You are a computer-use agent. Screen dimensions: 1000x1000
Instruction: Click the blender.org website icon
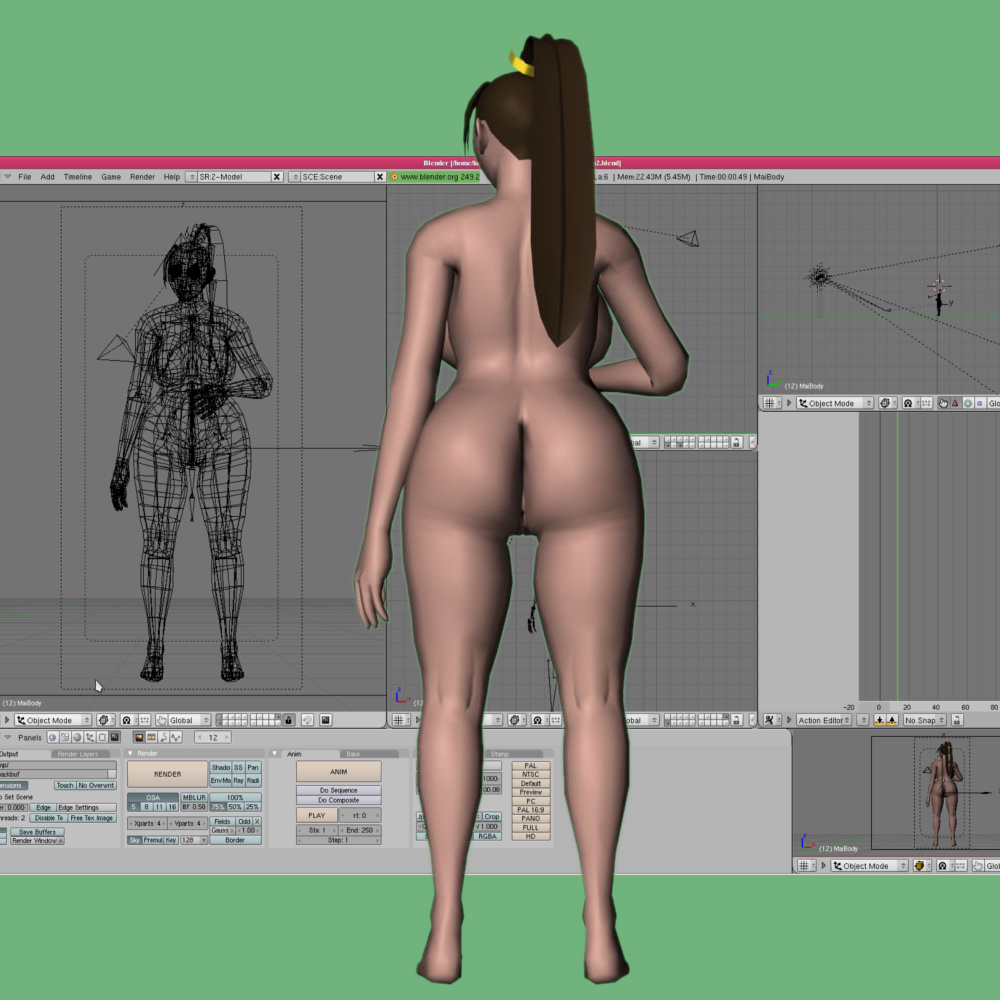pos(395,177)
